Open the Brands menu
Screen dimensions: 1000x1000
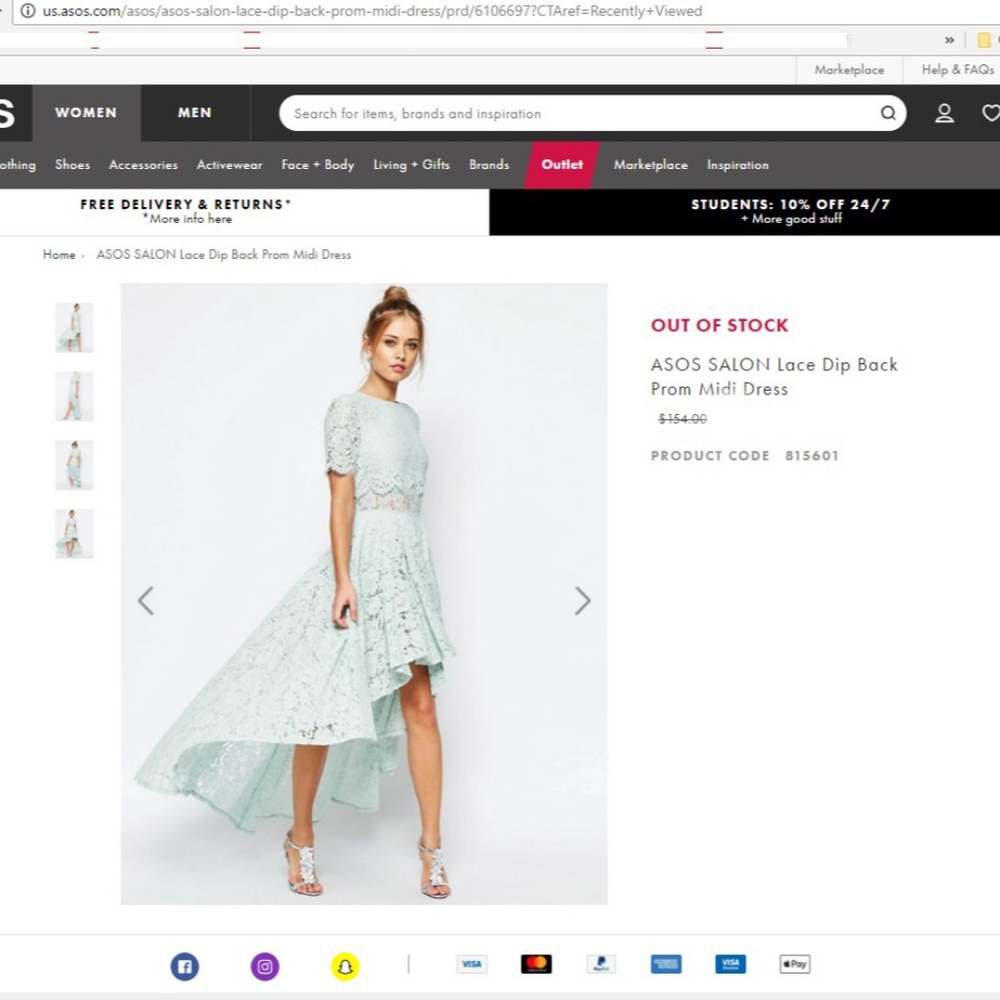click(x=489, y=165)
